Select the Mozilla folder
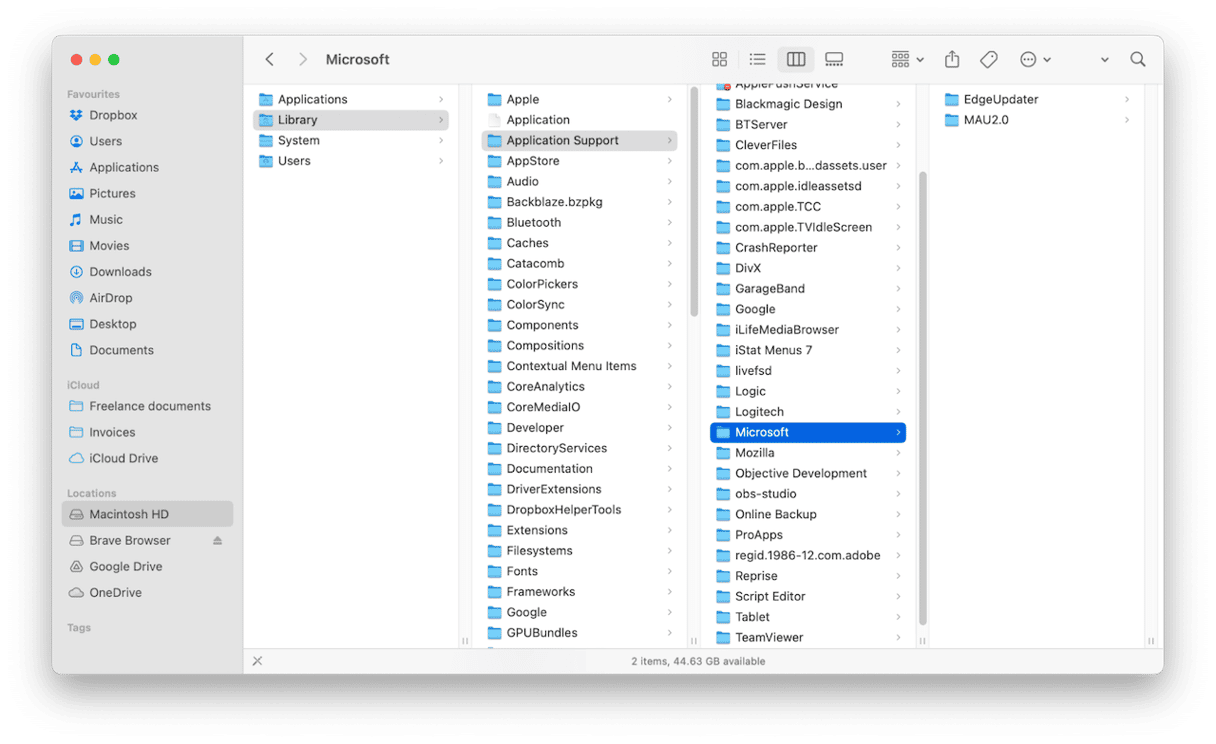The image size is (1216, 744). [808, 453]
